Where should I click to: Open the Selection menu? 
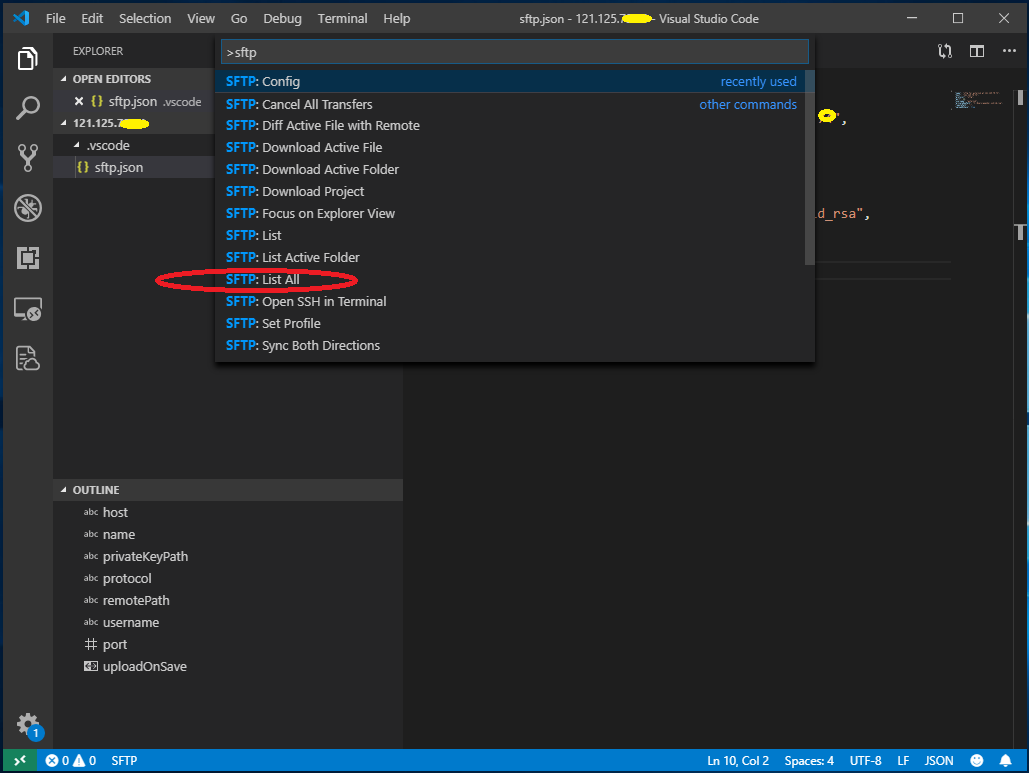[x=145, y=18]
